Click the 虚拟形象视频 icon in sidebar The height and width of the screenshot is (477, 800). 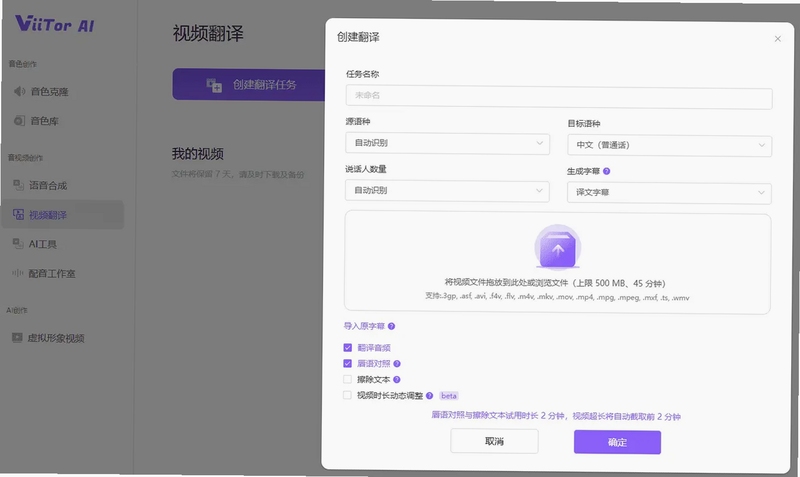(17, 338)
